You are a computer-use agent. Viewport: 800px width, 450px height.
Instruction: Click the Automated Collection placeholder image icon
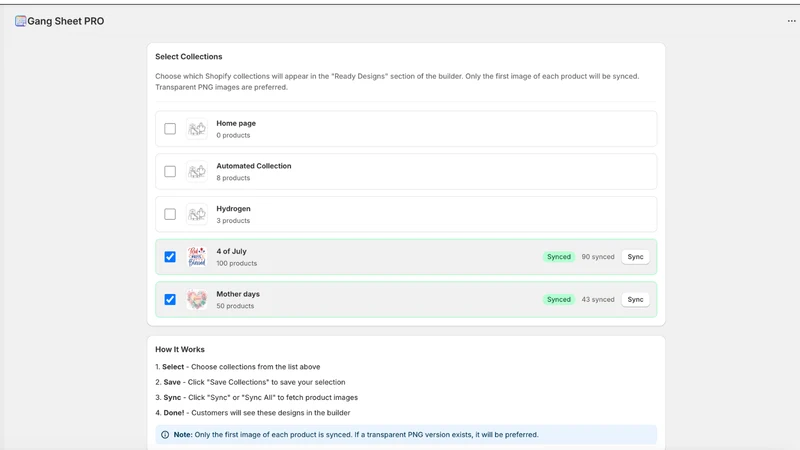(196, 171)
